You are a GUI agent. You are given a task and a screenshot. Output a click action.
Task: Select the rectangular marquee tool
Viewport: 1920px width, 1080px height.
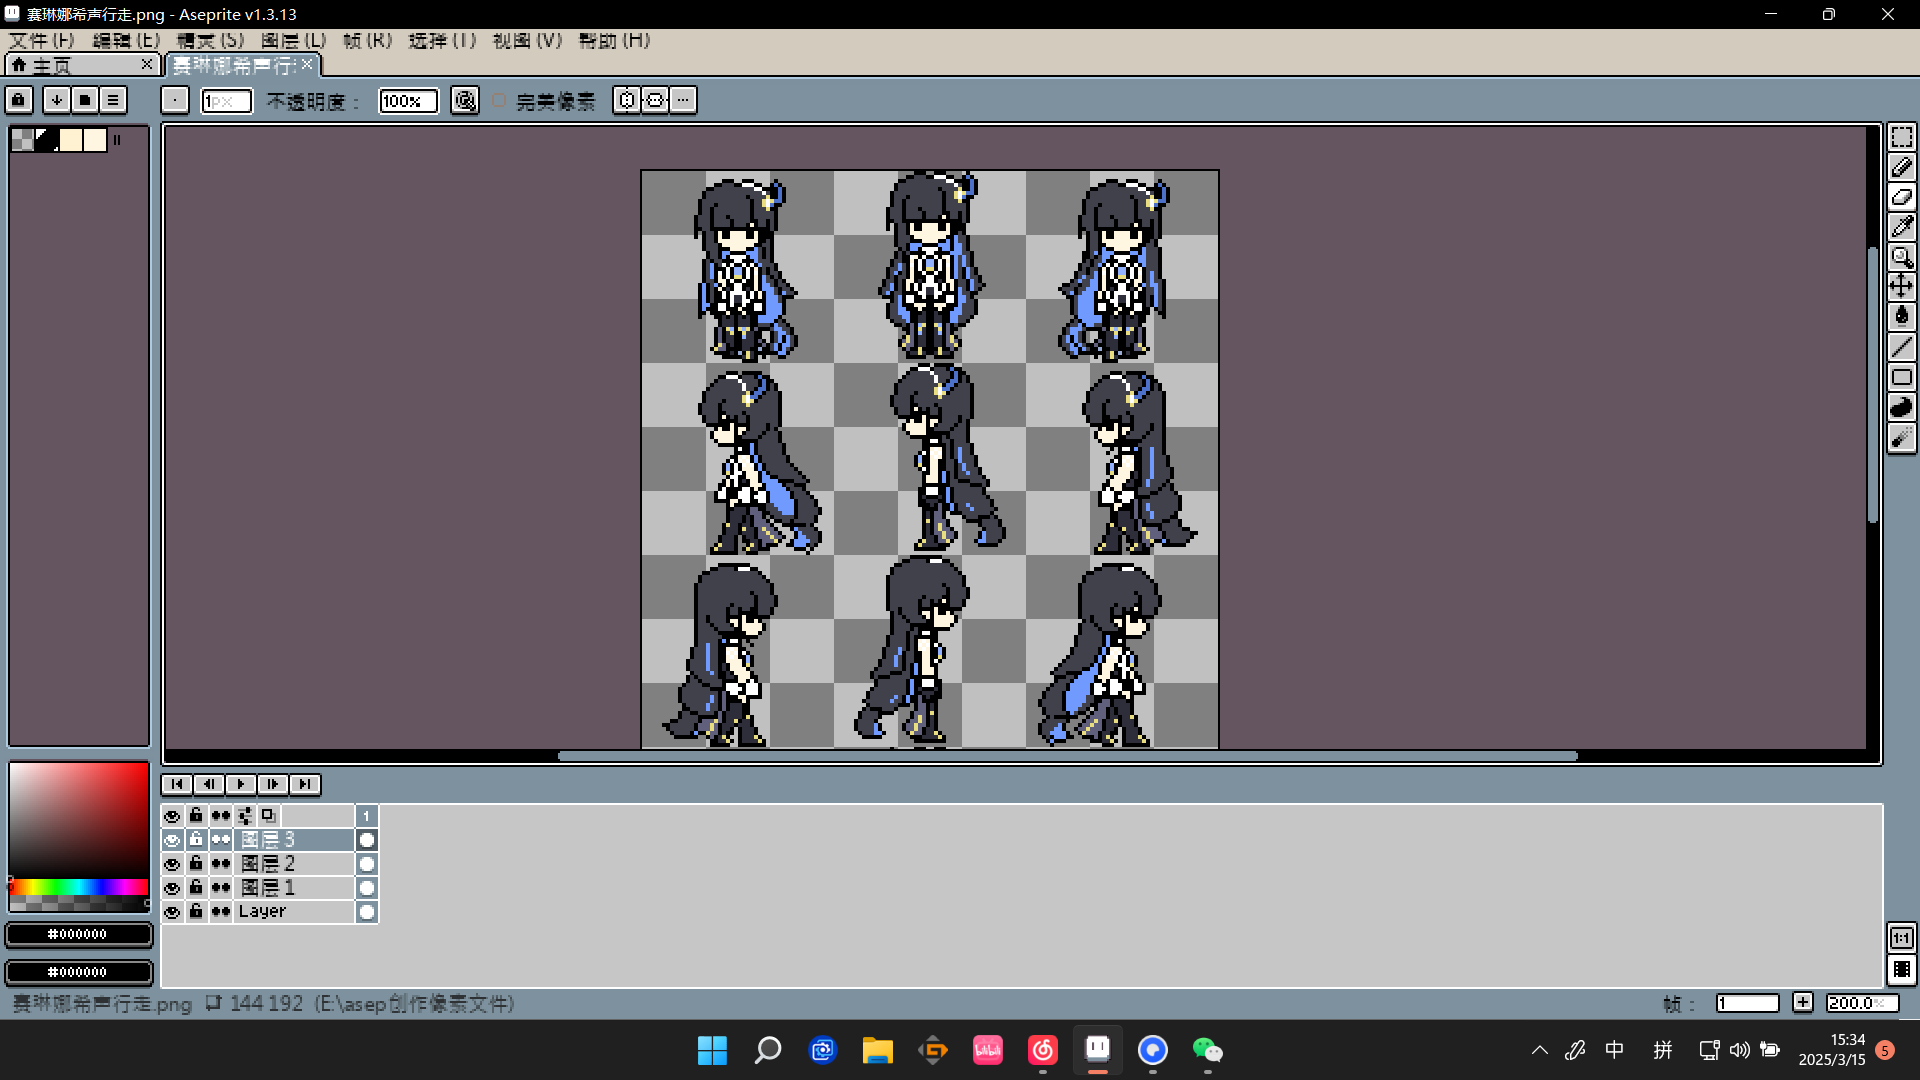[x=1901, y=137]
